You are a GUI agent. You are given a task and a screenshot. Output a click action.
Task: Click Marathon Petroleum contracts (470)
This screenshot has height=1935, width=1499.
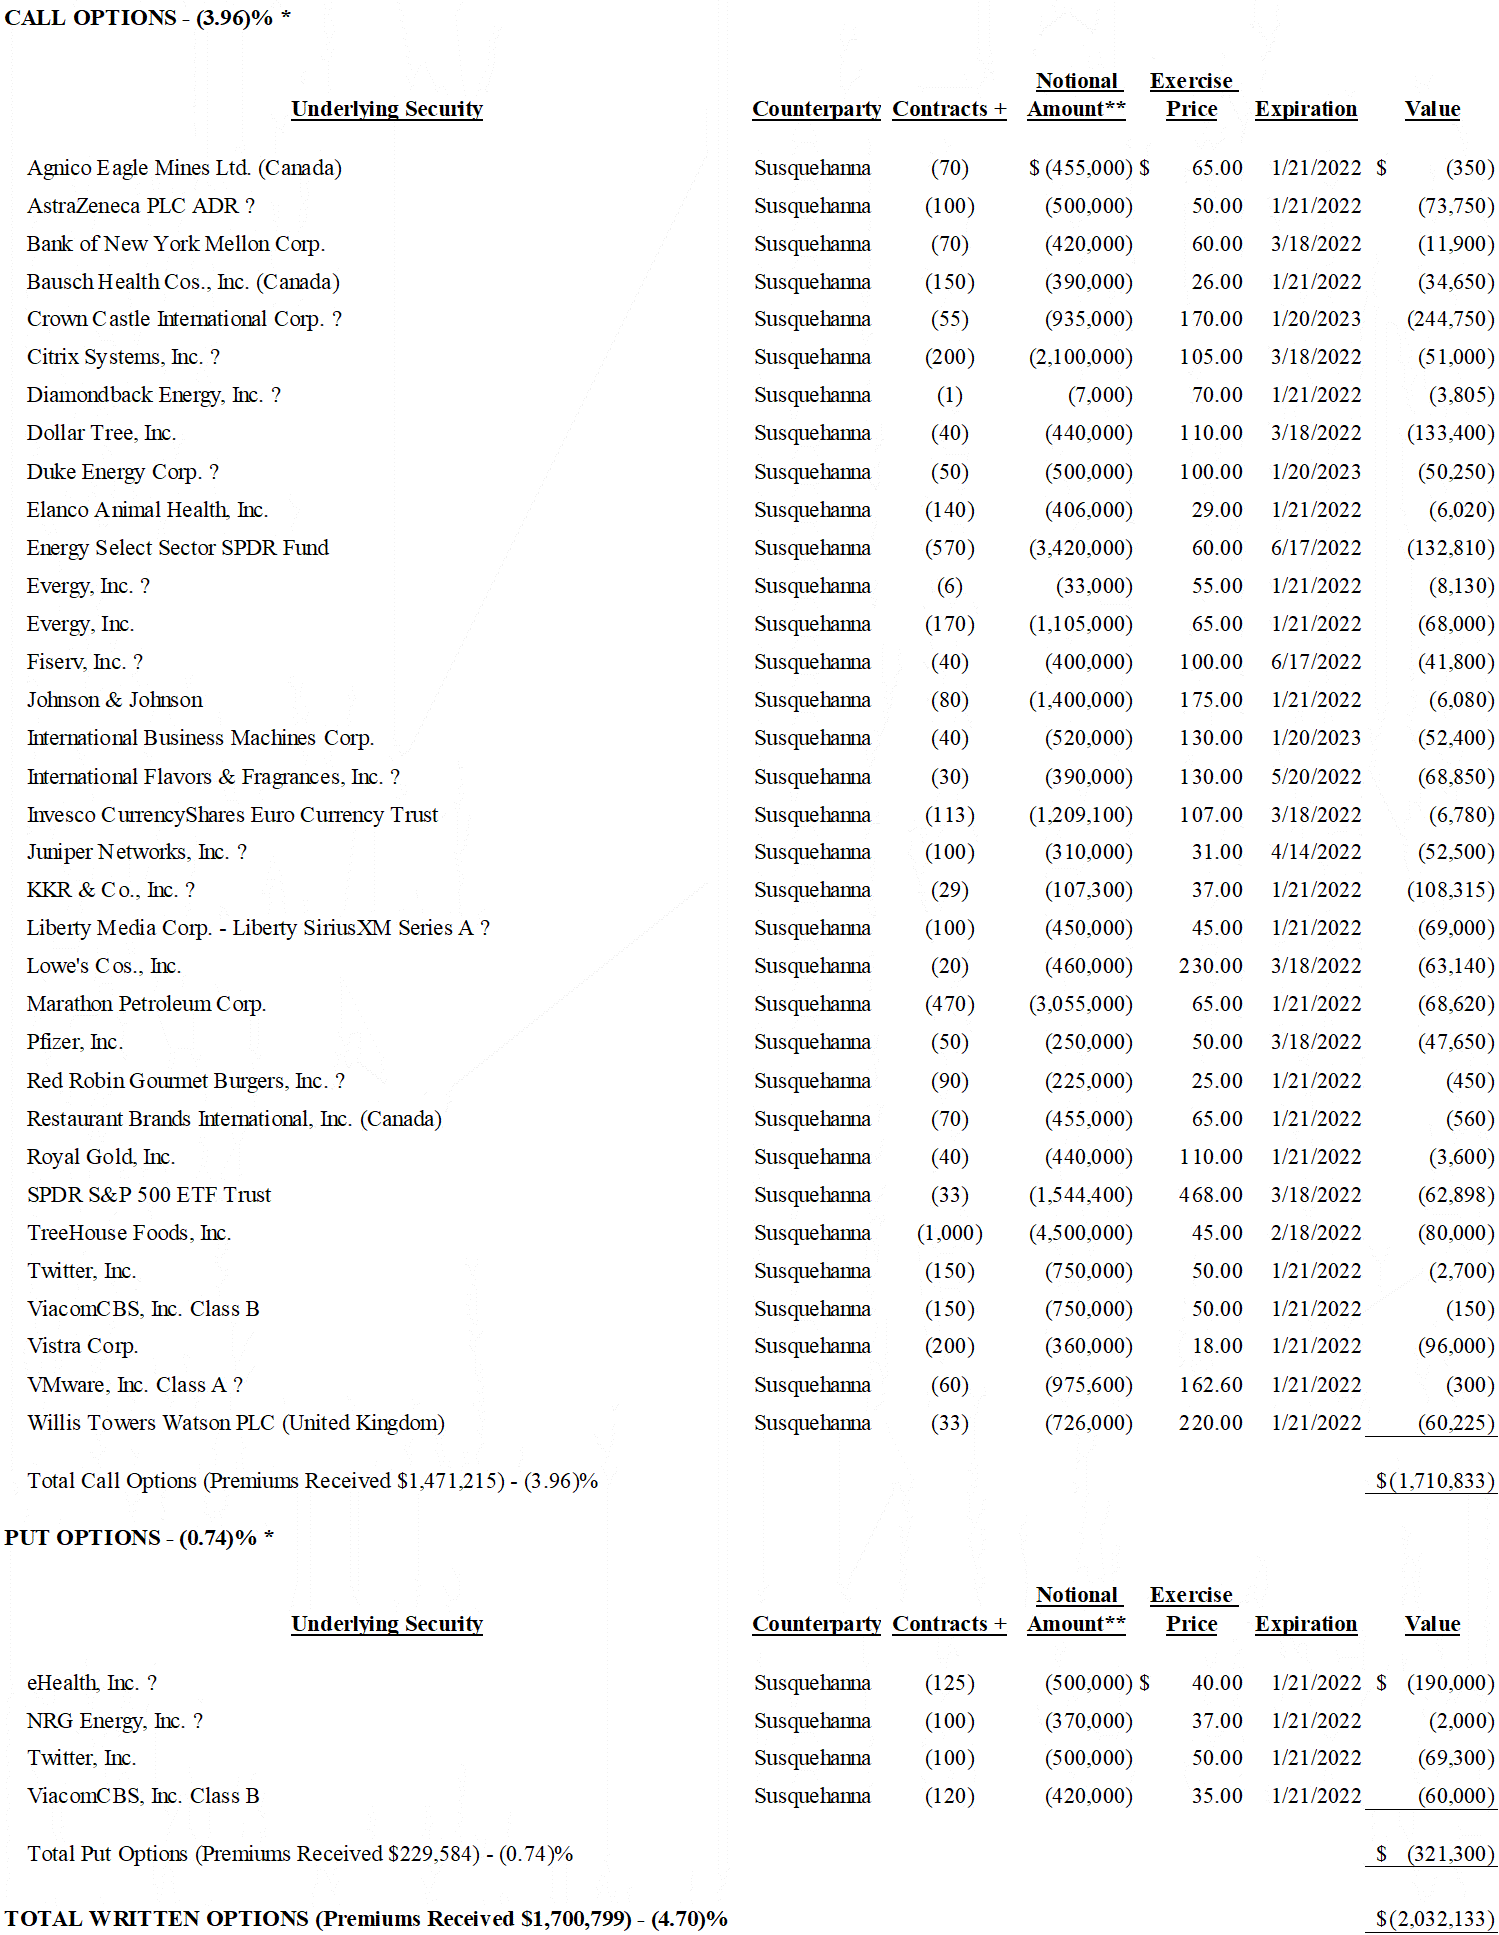point(949,1004)
